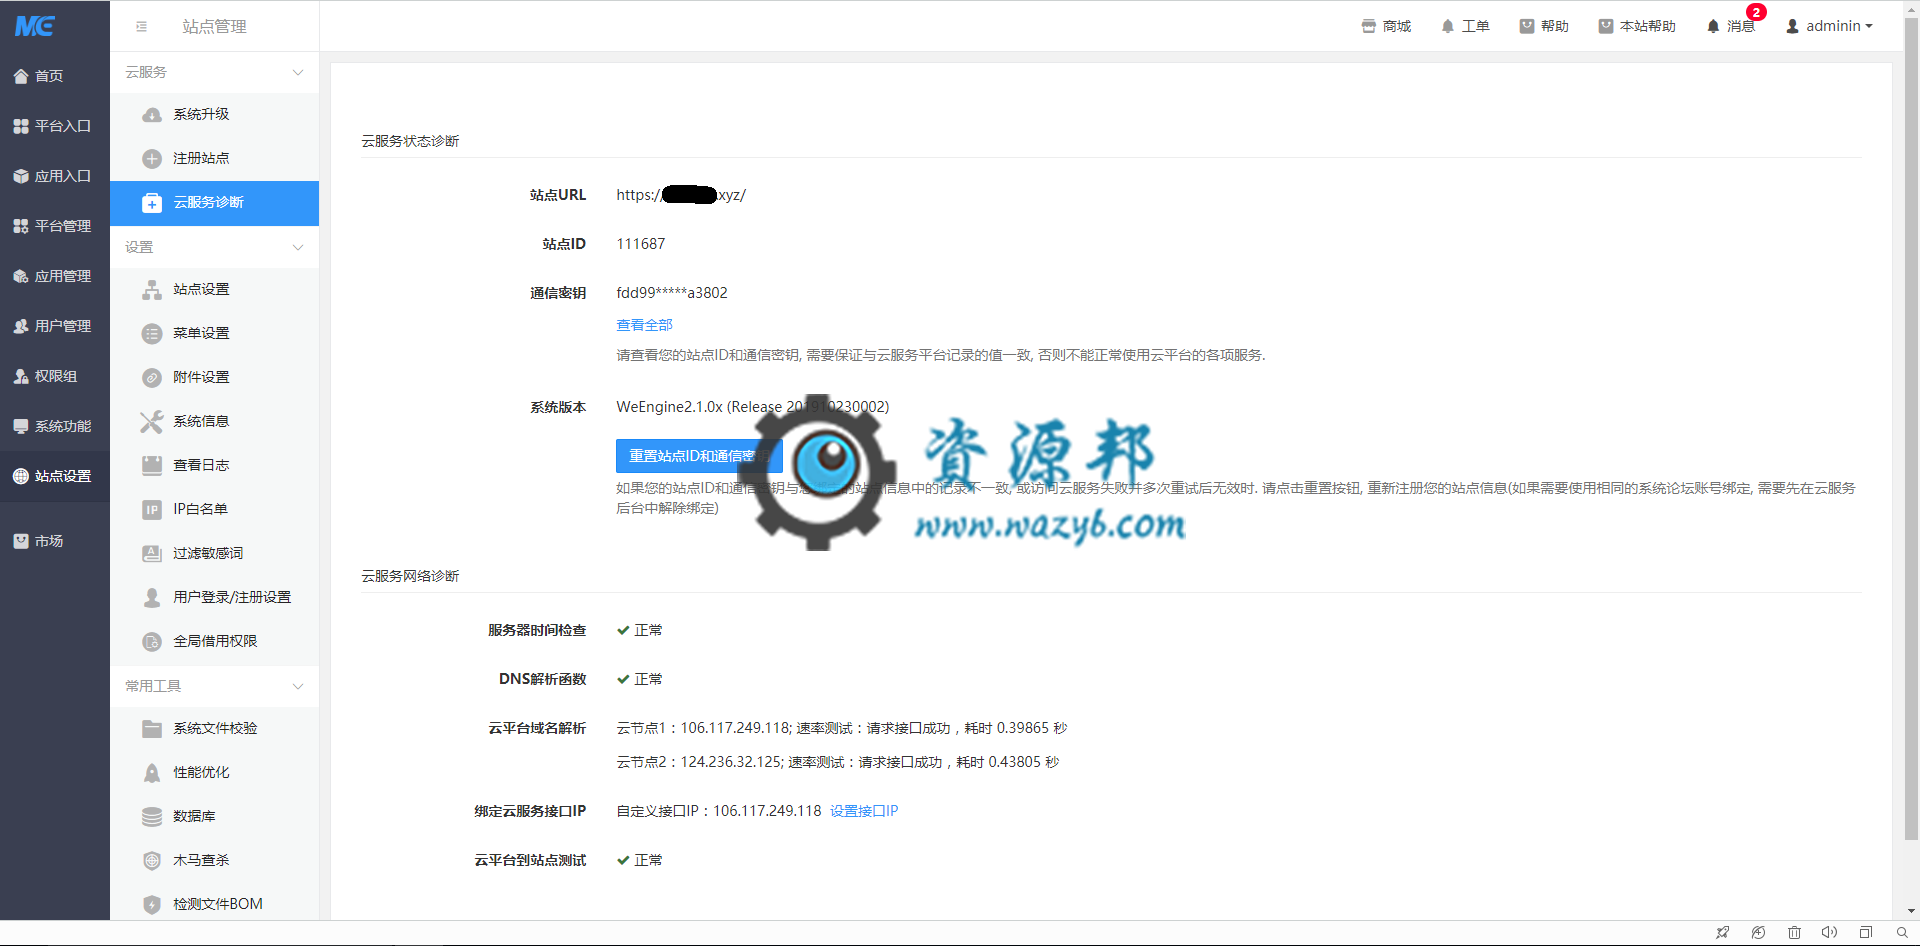Screen dimensions: 1920x946
Task: Open 帮助 link in top header
Action: [x=1544, y=27]
